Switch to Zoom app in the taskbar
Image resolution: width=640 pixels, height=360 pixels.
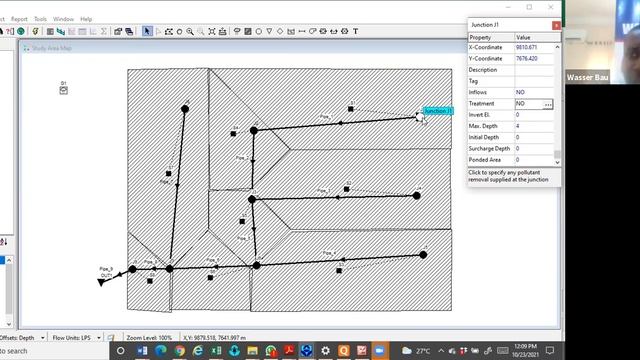(380, 351)
